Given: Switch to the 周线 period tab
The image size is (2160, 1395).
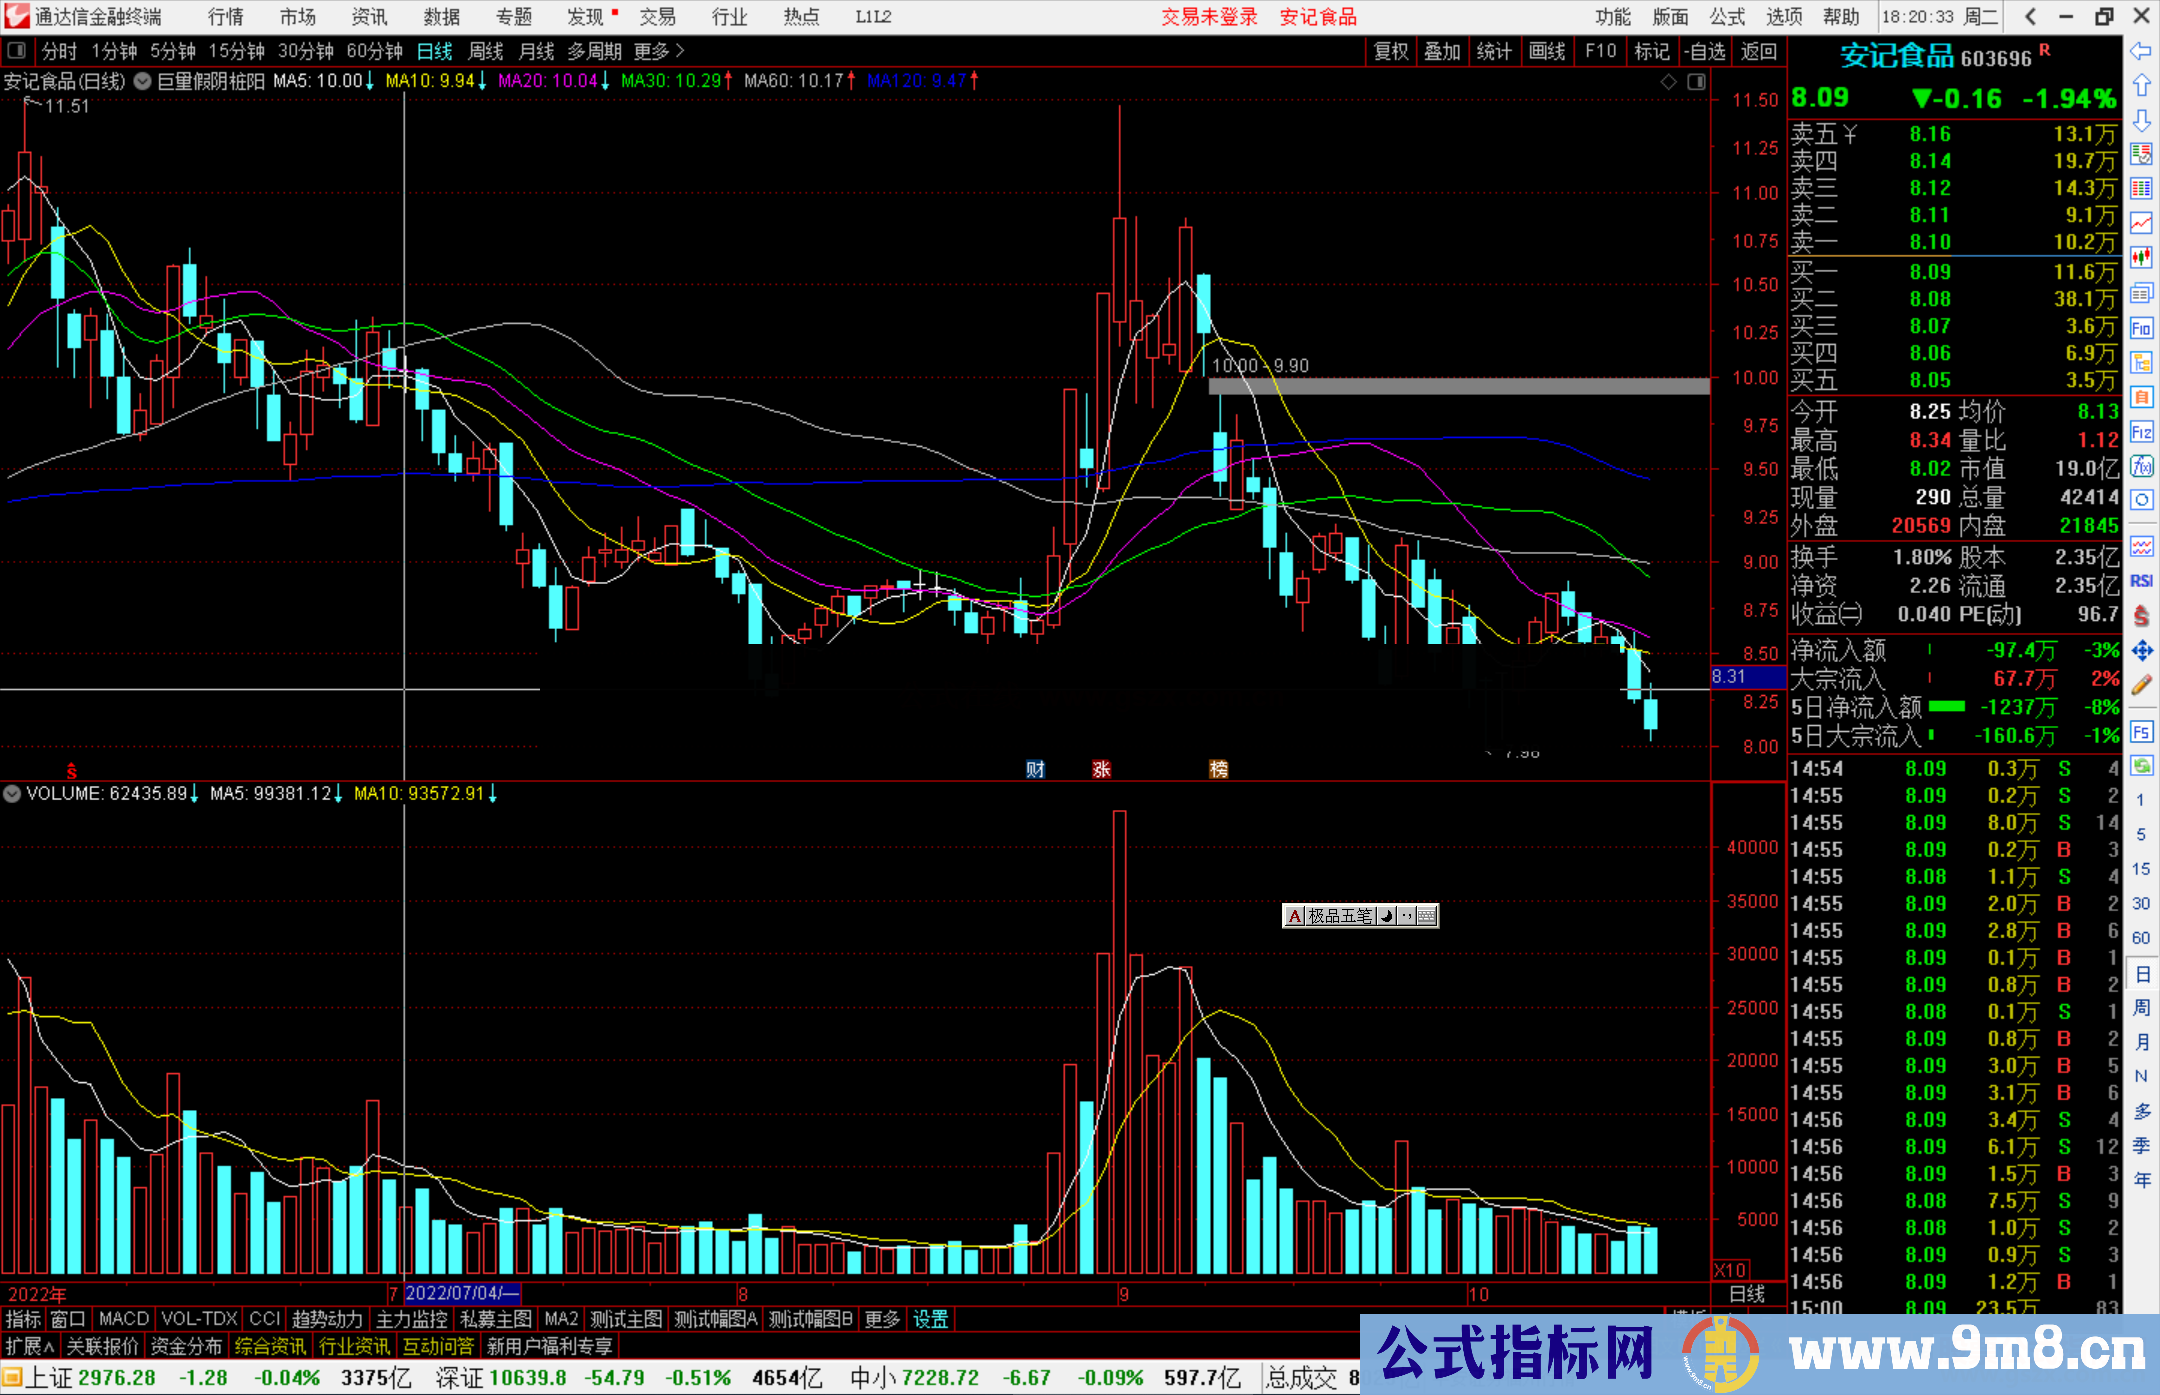Looking at the screenshot, I should click(x=486, y=50).
